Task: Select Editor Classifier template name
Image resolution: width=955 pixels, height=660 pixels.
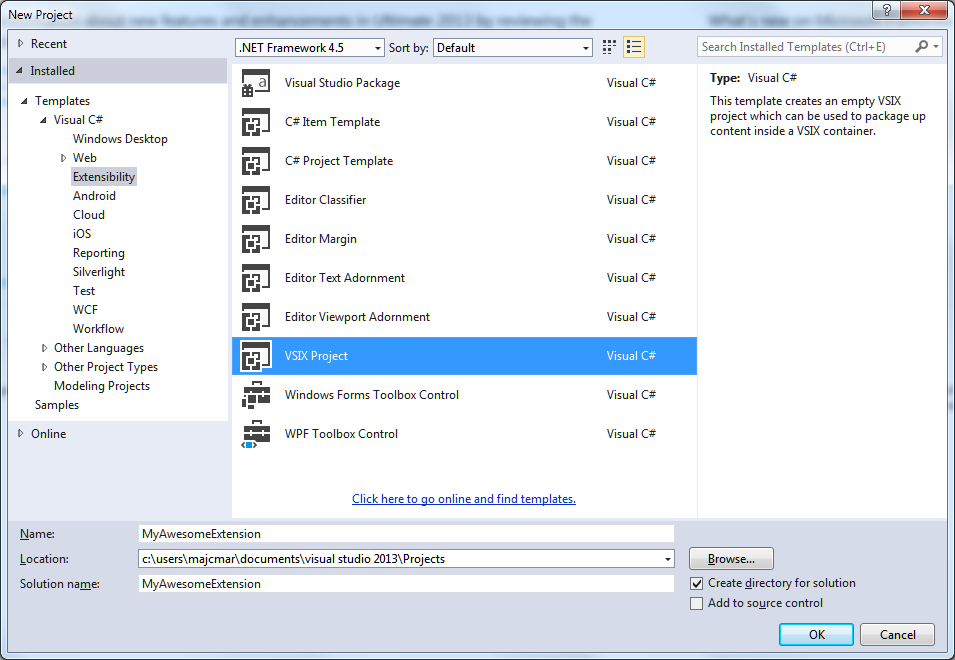Action: click(x=325, y=200)
